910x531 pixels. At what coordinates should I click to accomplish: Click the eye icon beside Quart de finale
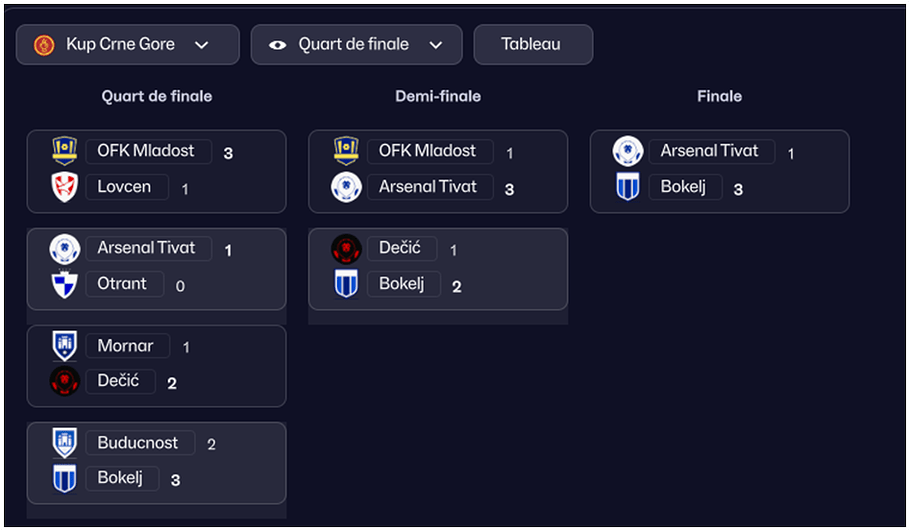(x=278, y=45)
